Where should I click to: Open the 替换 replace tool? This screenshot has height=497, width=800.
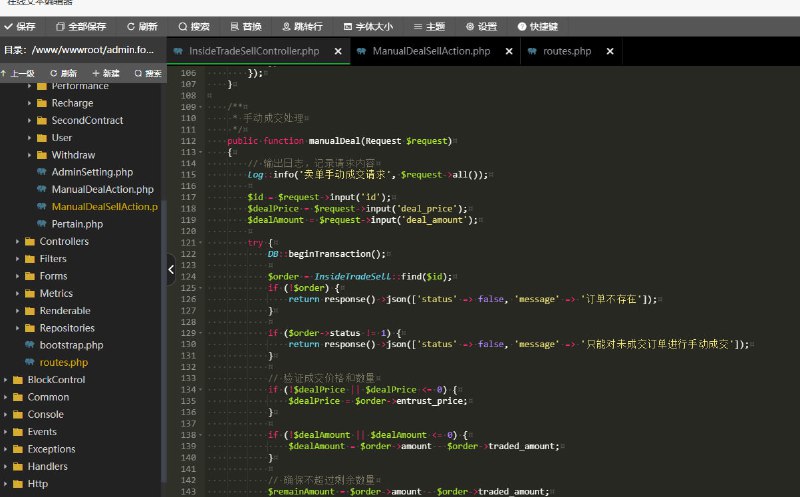[x=246, y=27]
